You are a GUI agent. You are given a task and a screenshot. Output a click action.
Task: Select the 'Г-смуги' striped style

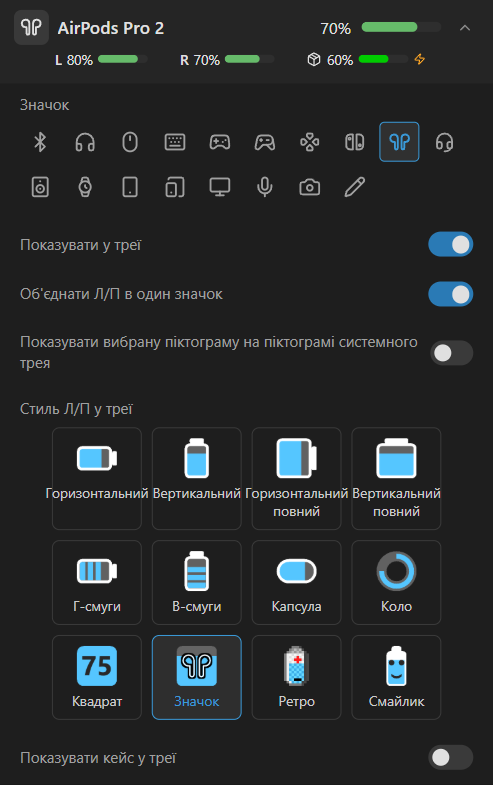click(x=97, y=582)
